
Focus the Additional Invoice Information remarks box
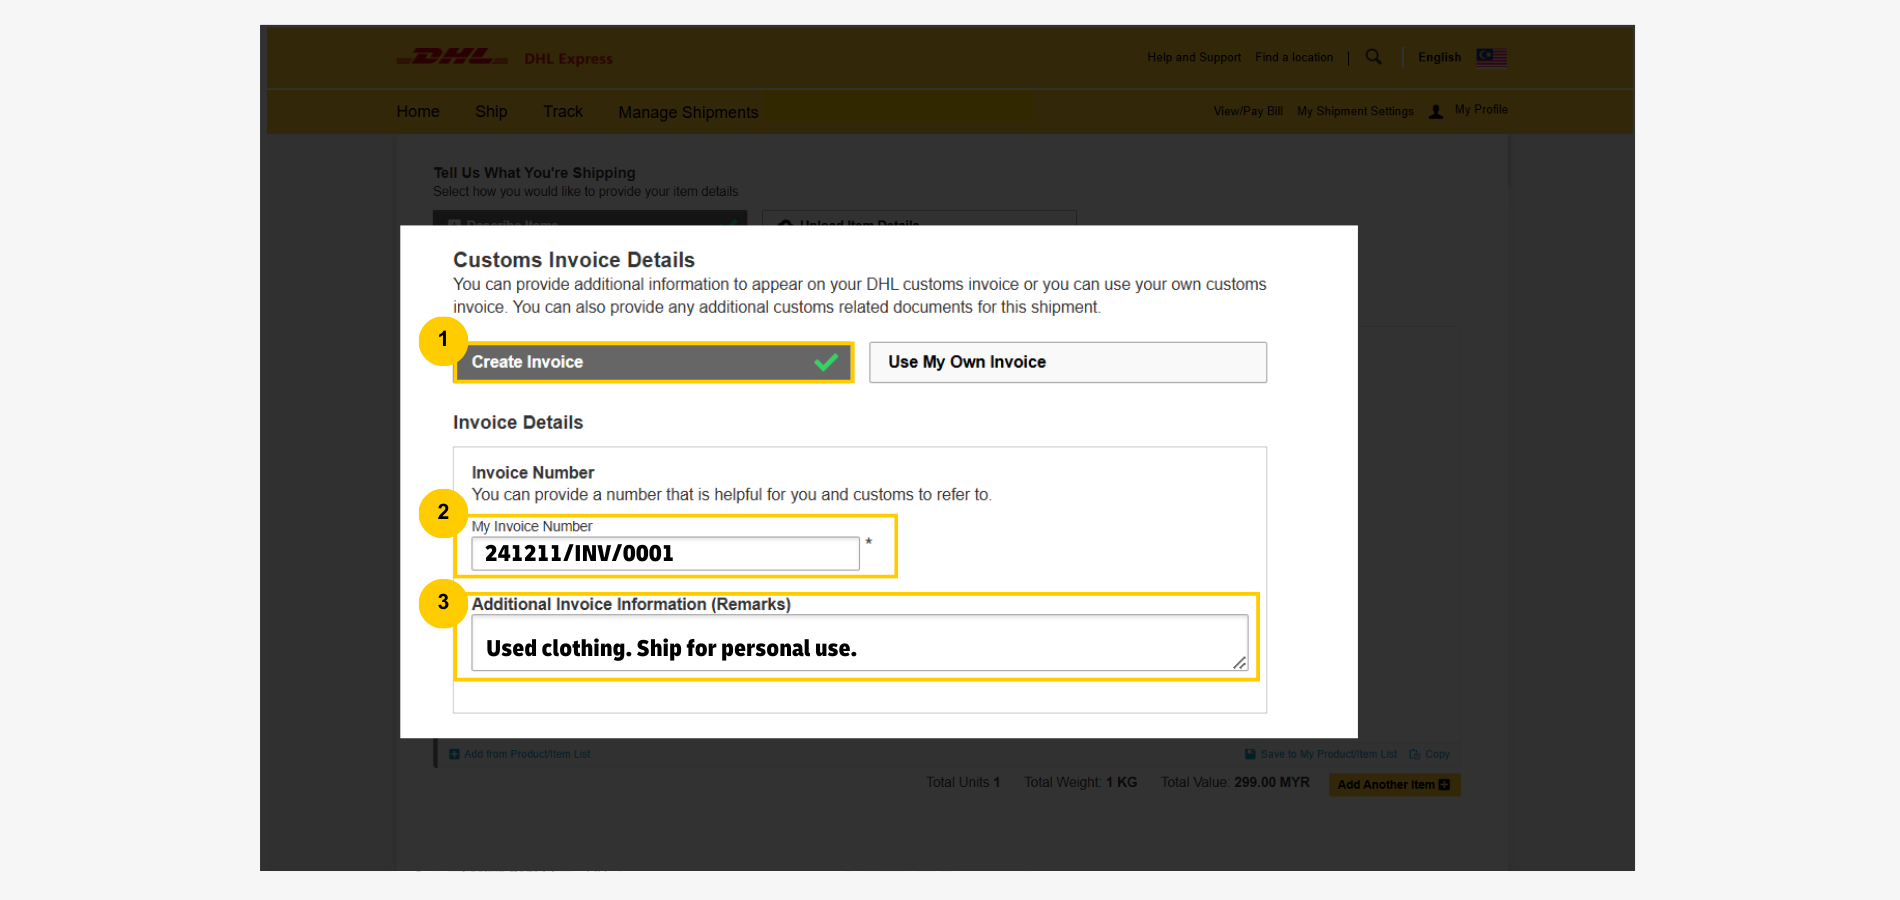(859, 643)
